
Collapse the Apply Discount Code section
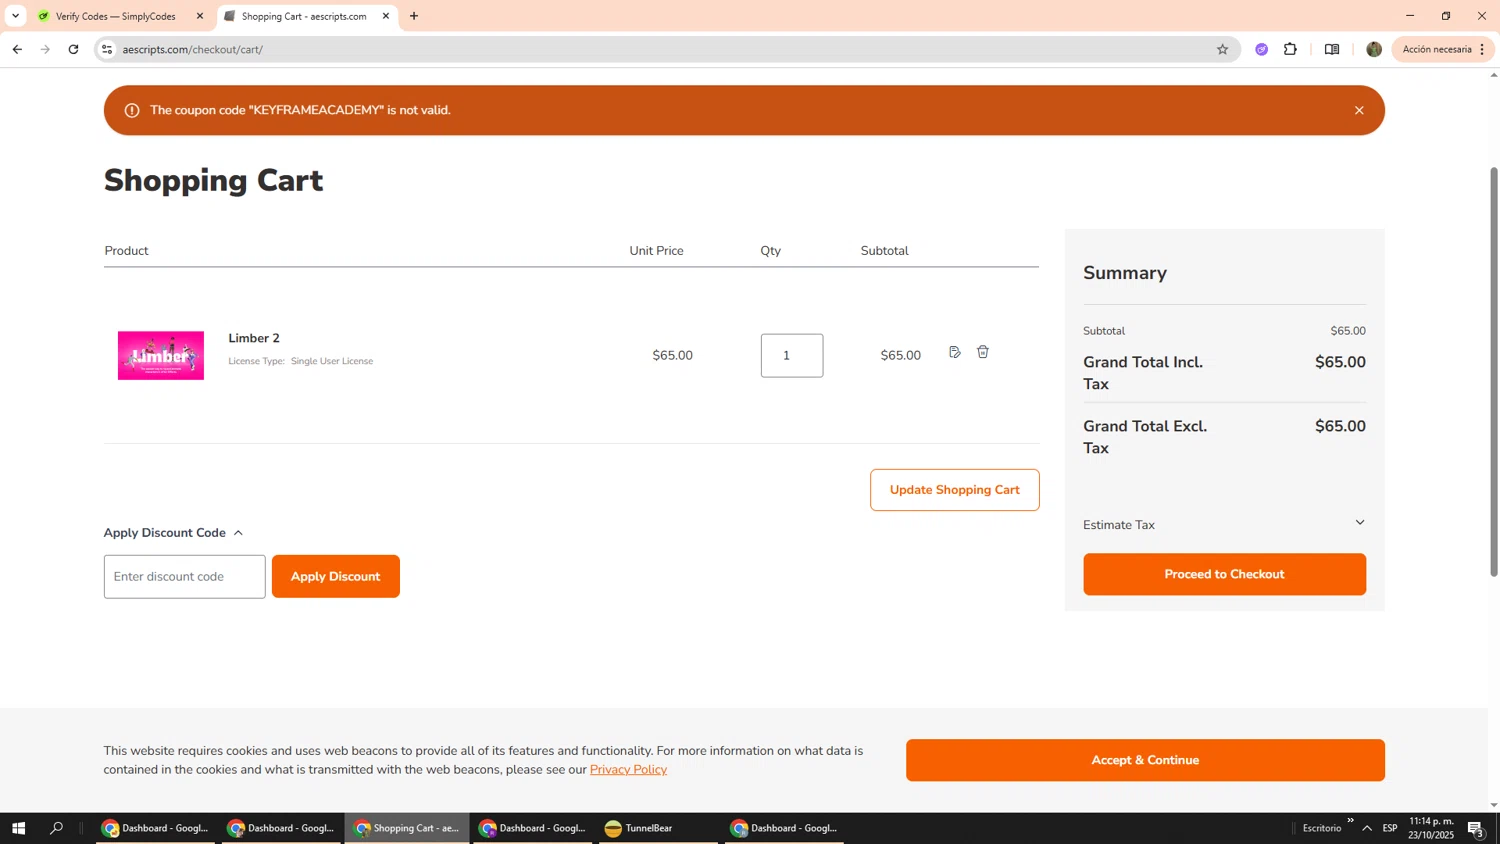coord(174,533)
